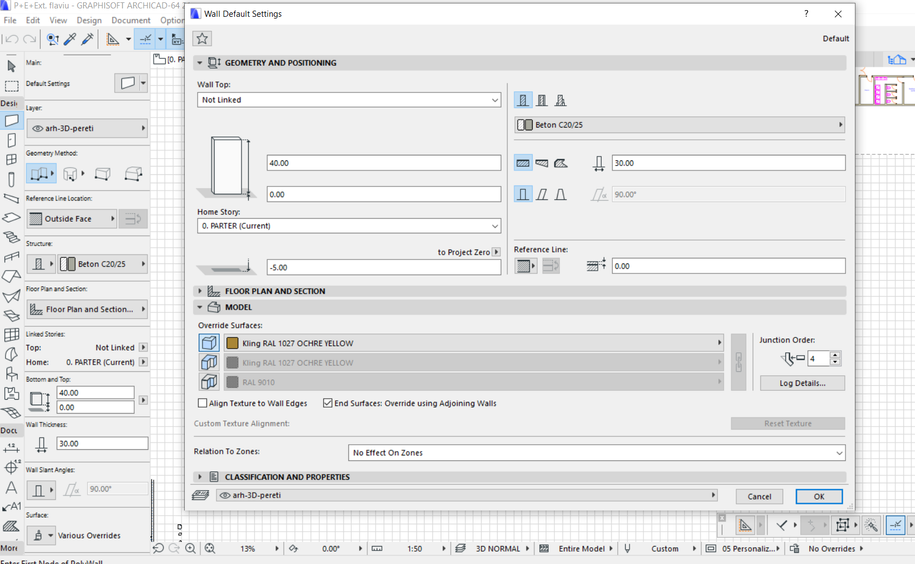
Task: Toggle the surface link chain button
Action: [x=738, y=362]
